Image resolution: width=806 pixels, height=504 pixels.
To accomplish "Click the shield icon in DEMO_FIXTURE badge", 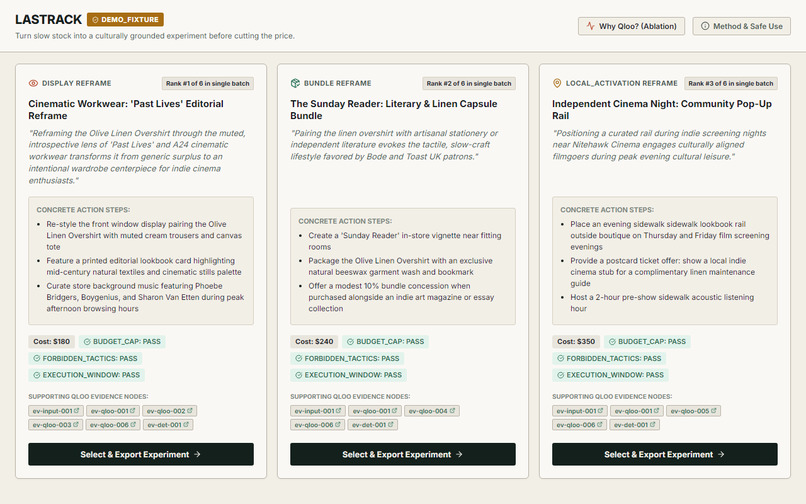I will tap(95, 20).
